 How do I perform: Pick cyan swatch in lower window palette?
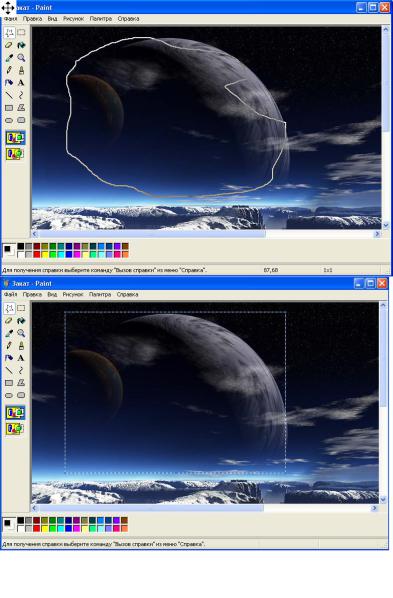[x=61, y=528]
